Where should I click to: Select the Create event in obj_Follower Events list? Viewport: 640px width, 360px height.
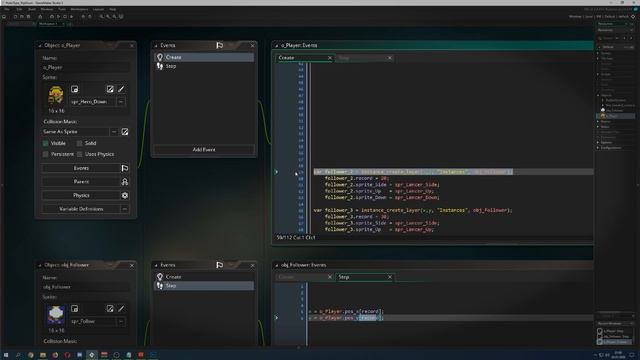(204, 277)
